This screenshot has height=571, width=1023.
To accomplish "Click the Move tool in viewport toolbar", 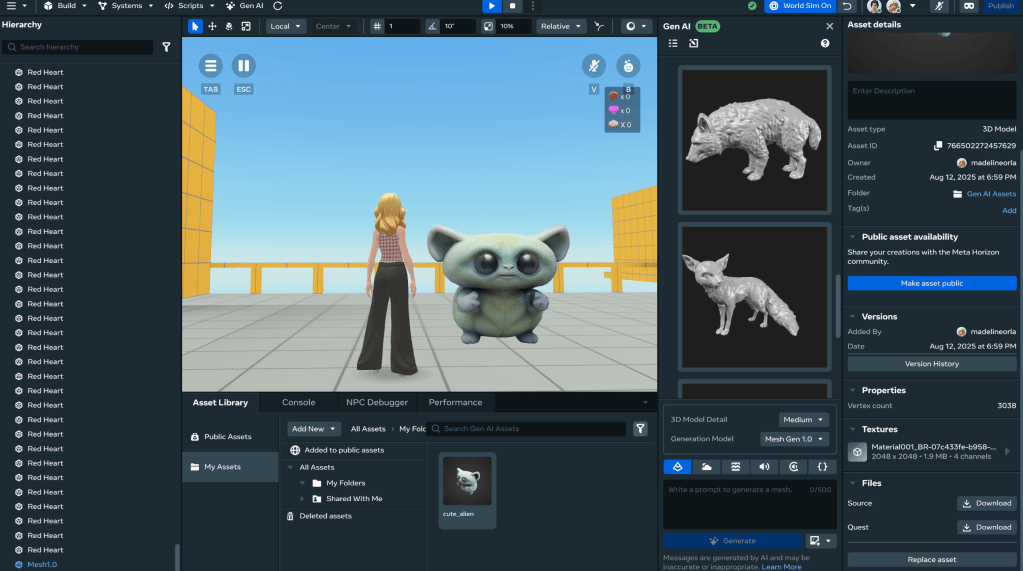I will [x=213, y=26].
